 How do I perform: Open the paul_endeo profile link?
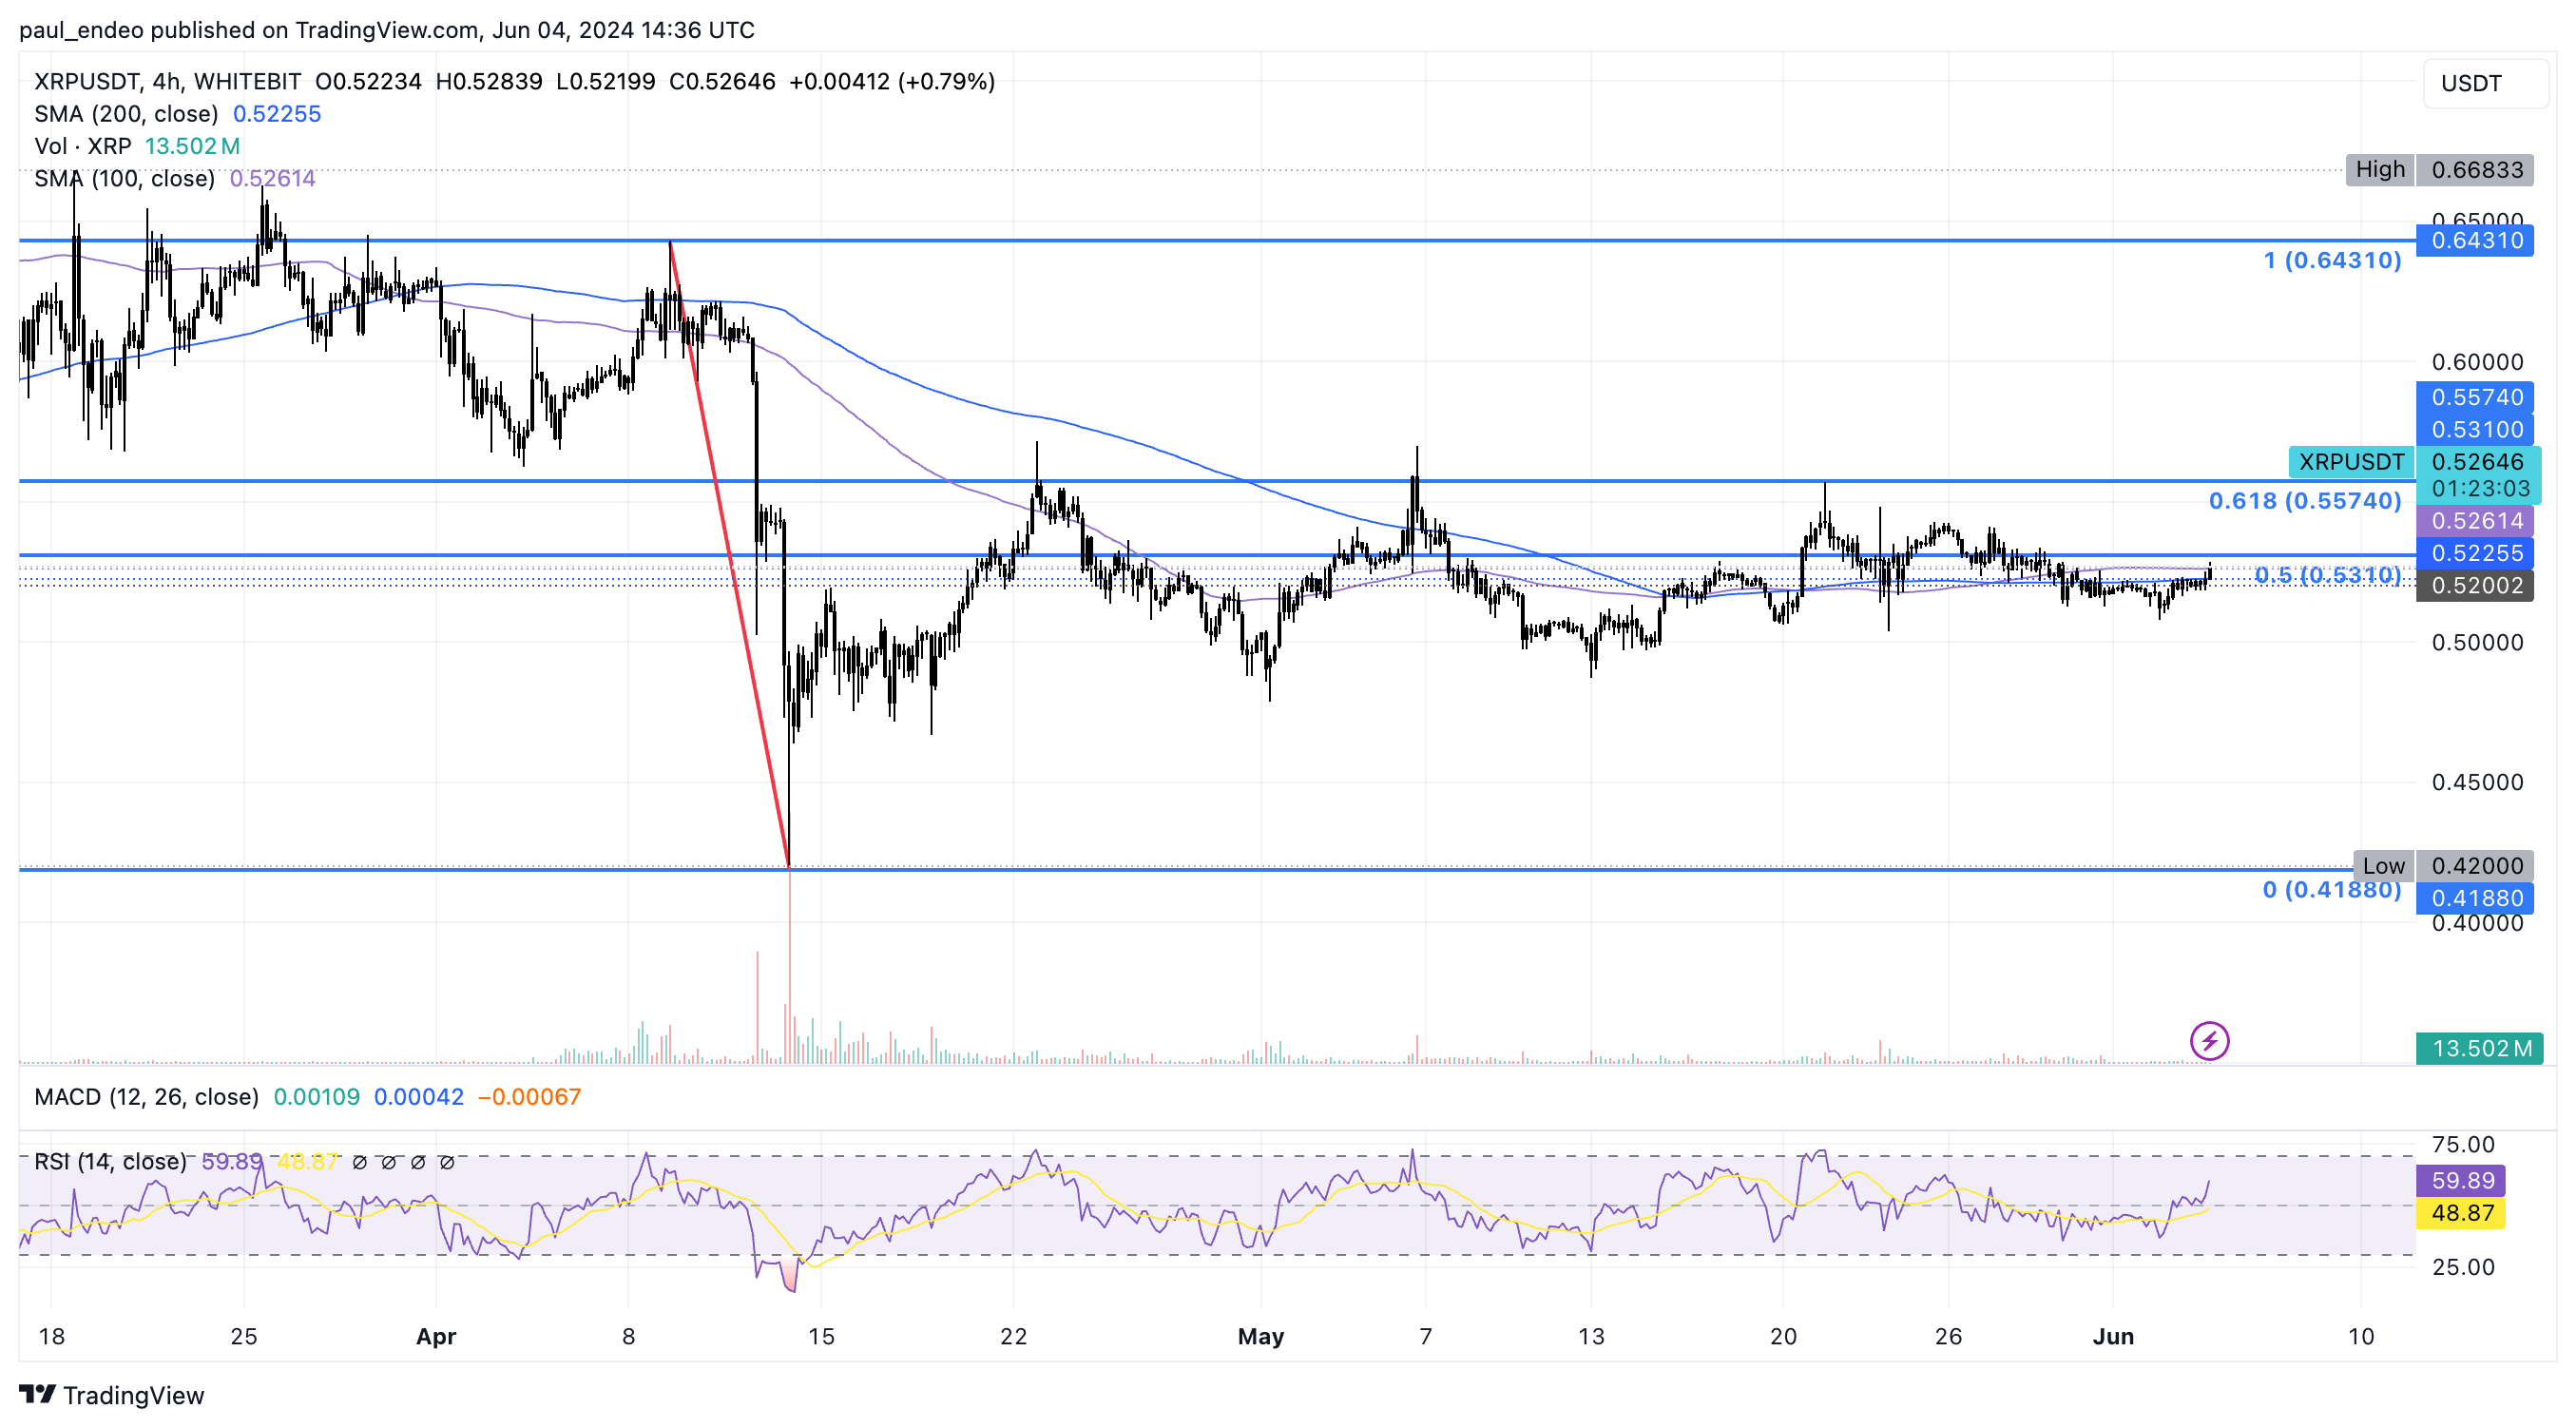(84, 29)
